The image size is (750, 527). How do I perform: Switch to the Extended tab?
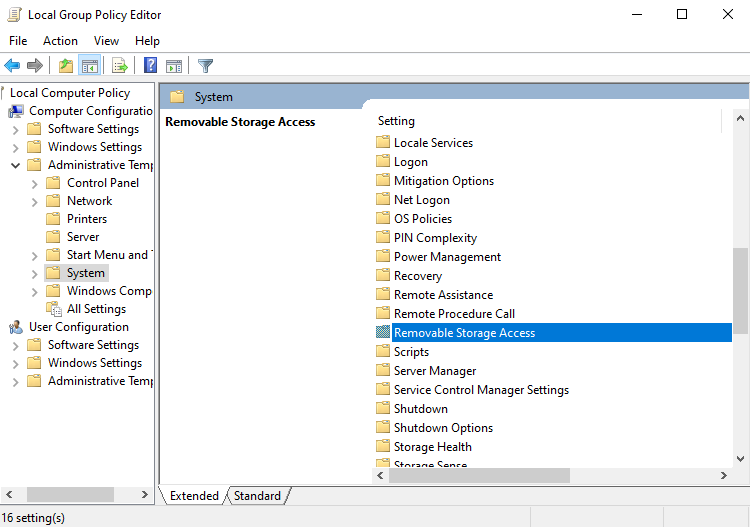(194, 496)
